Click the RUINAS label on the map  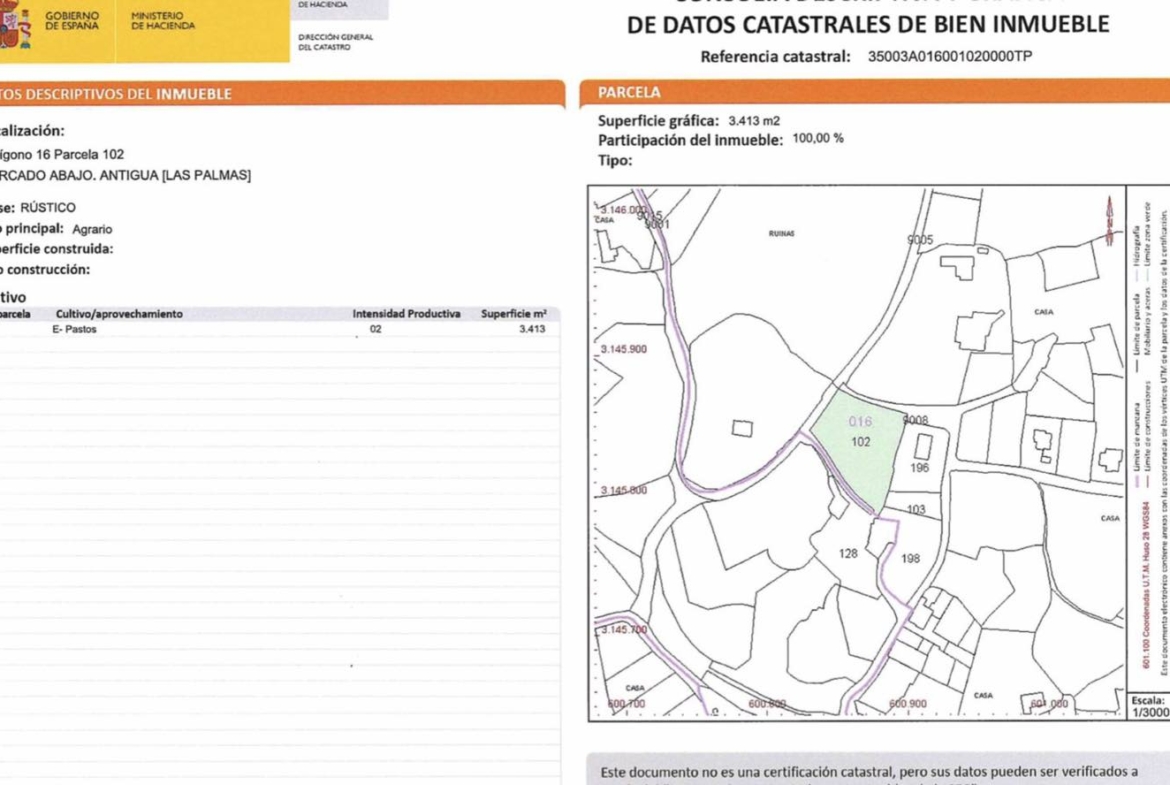coord(782,233)
